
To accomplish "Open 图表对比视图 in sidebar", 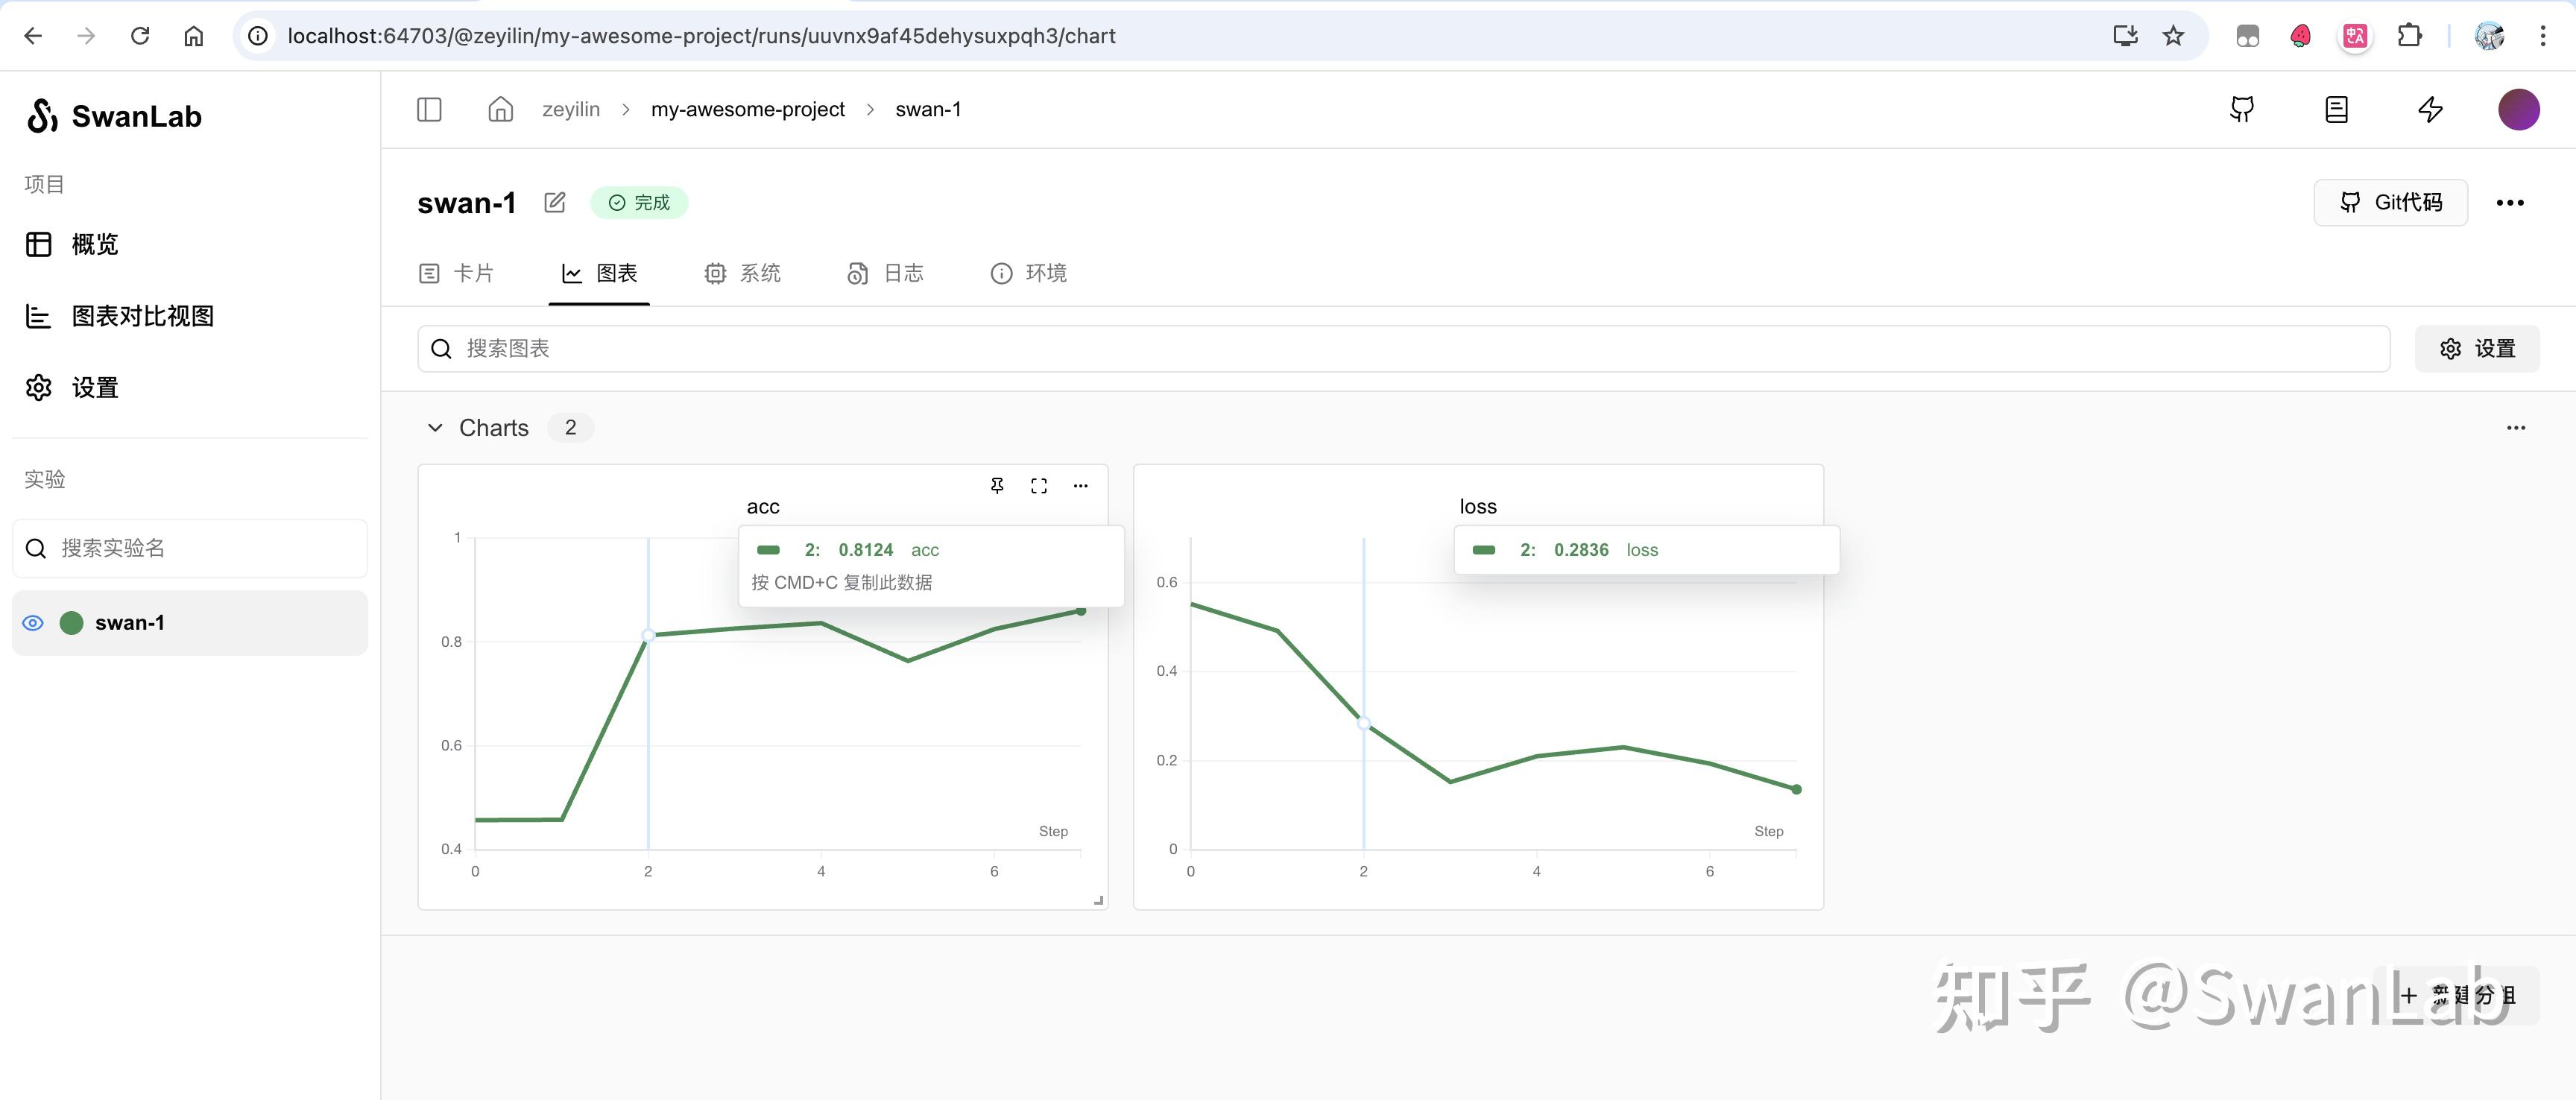I will 142,316.
